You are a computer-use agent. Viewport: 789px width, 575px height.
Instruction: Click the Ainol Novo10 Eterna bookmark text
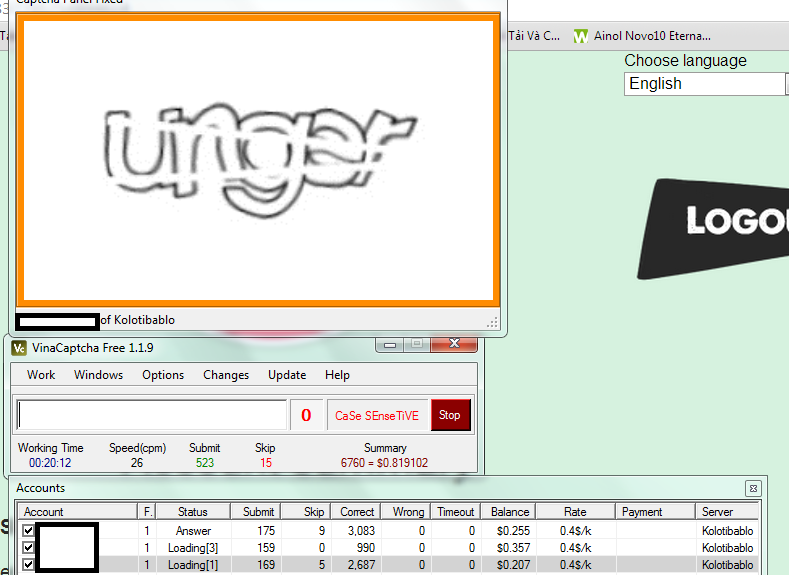652,36
